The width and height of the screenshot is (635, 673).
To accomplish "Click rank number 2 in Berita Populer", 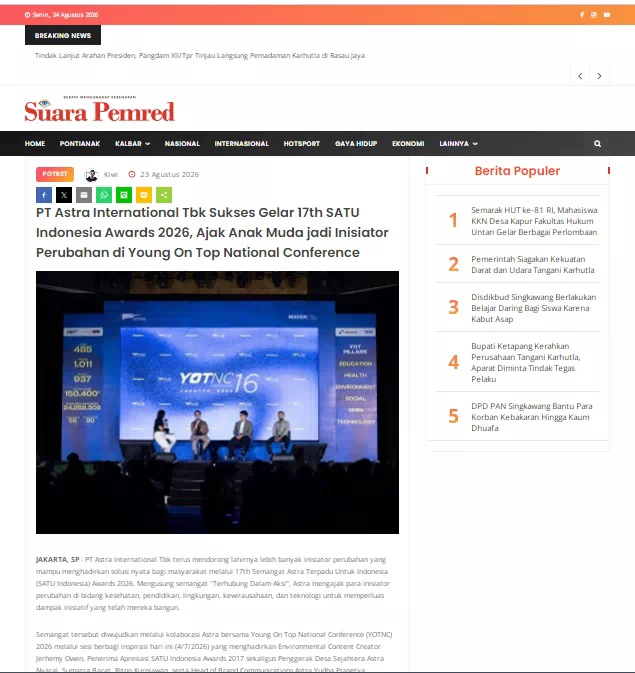I will tap(453, 264).
